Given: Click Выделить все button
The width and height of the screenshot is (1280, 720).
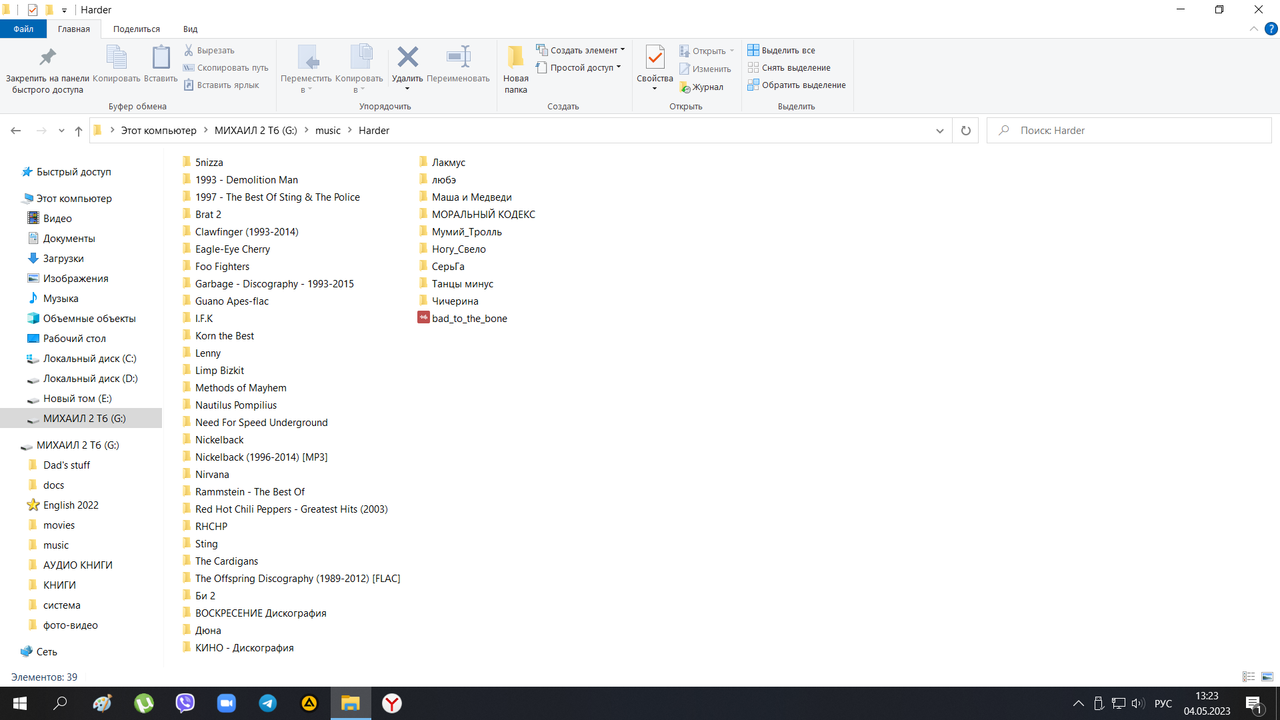Looking at the screenshot, I should click(x=782, y=50).
